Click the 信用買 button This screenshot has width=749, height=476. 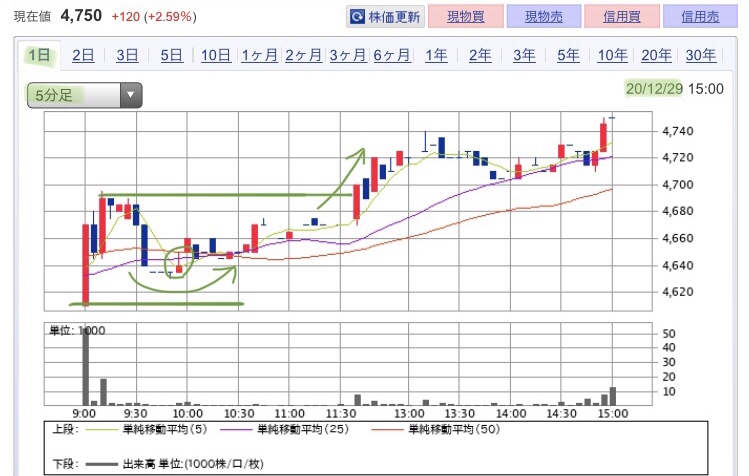[x=622, y=17]
